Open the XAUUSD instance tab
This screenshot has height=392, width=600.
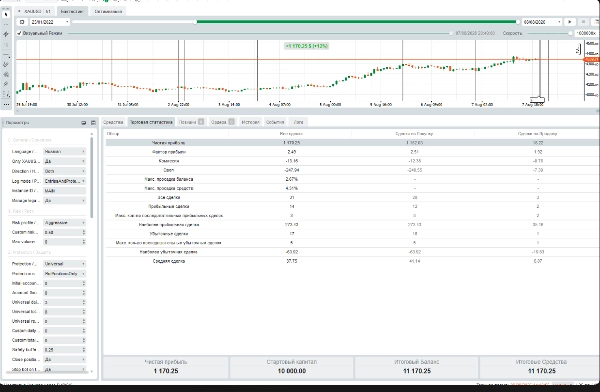point(36,11)
